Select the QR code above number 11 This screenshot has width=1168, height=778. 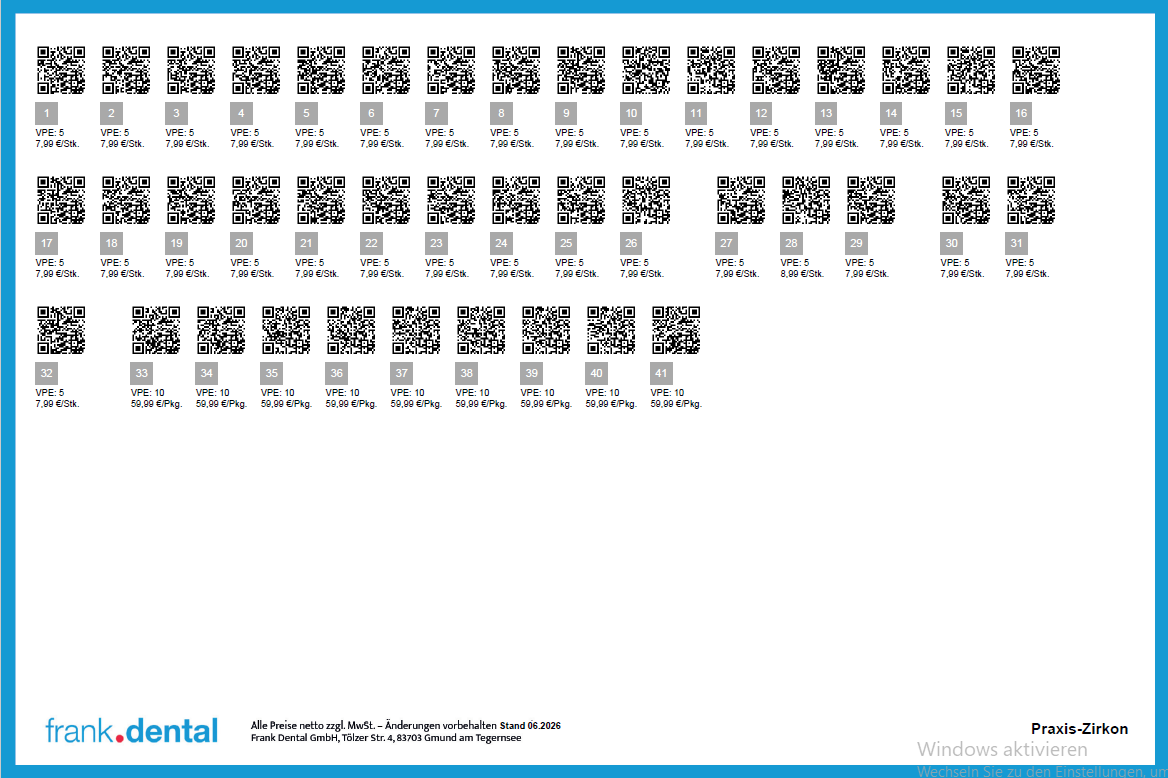(711, 70)
